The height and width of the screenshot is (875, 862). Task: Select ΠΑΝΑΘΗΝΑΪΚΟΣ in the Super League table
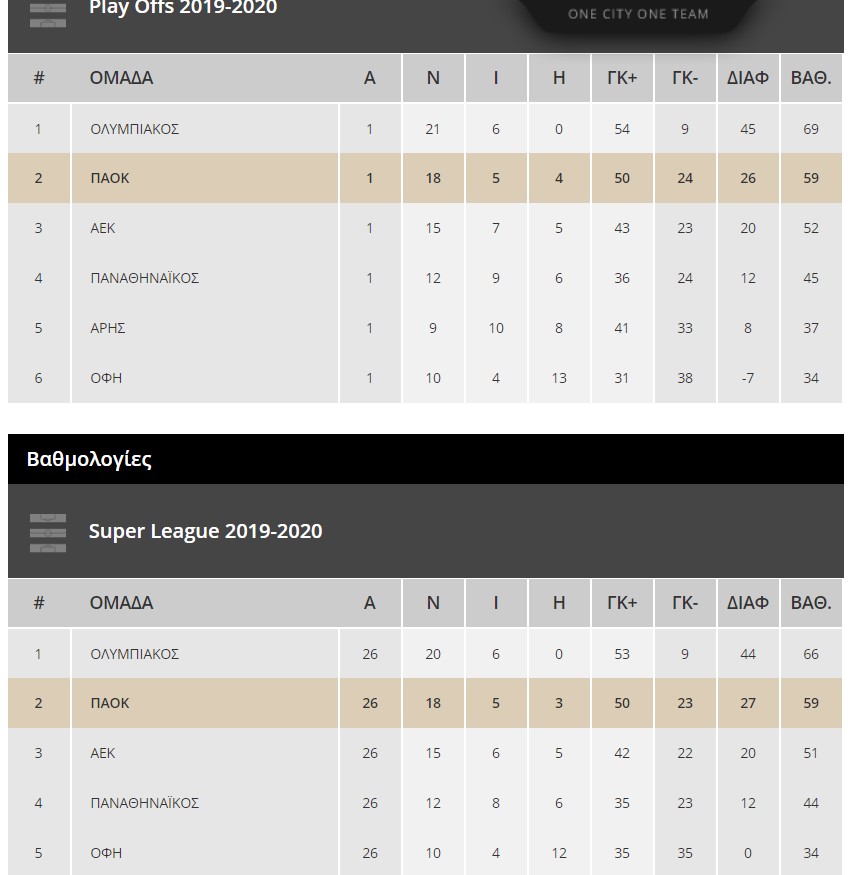[x=144, y=803]
